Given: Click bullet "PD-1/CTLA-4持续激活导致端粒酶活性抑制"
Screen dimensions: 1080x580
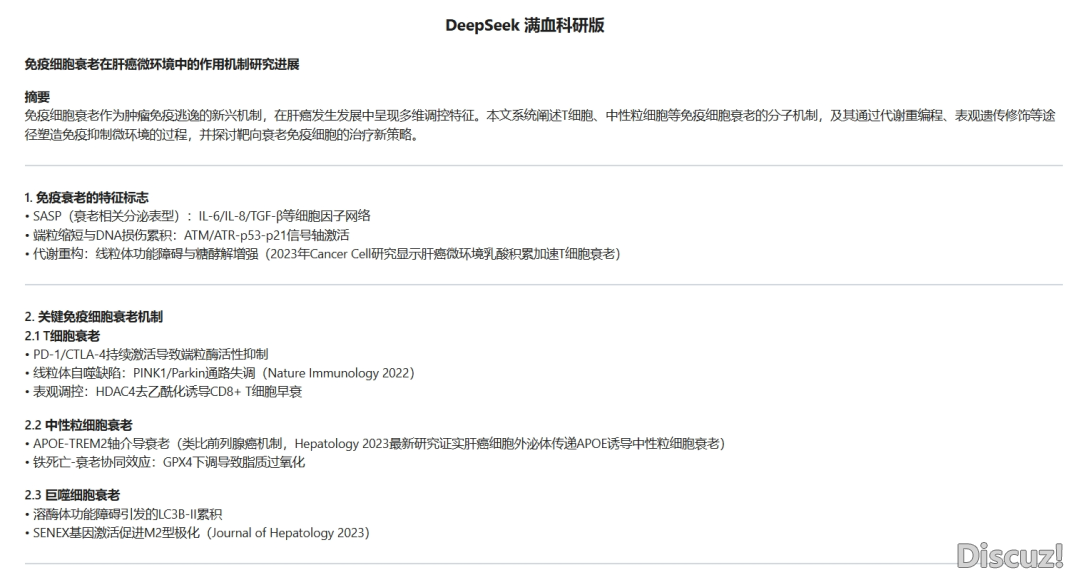Looking at the screenshot, I should (147, 355).
